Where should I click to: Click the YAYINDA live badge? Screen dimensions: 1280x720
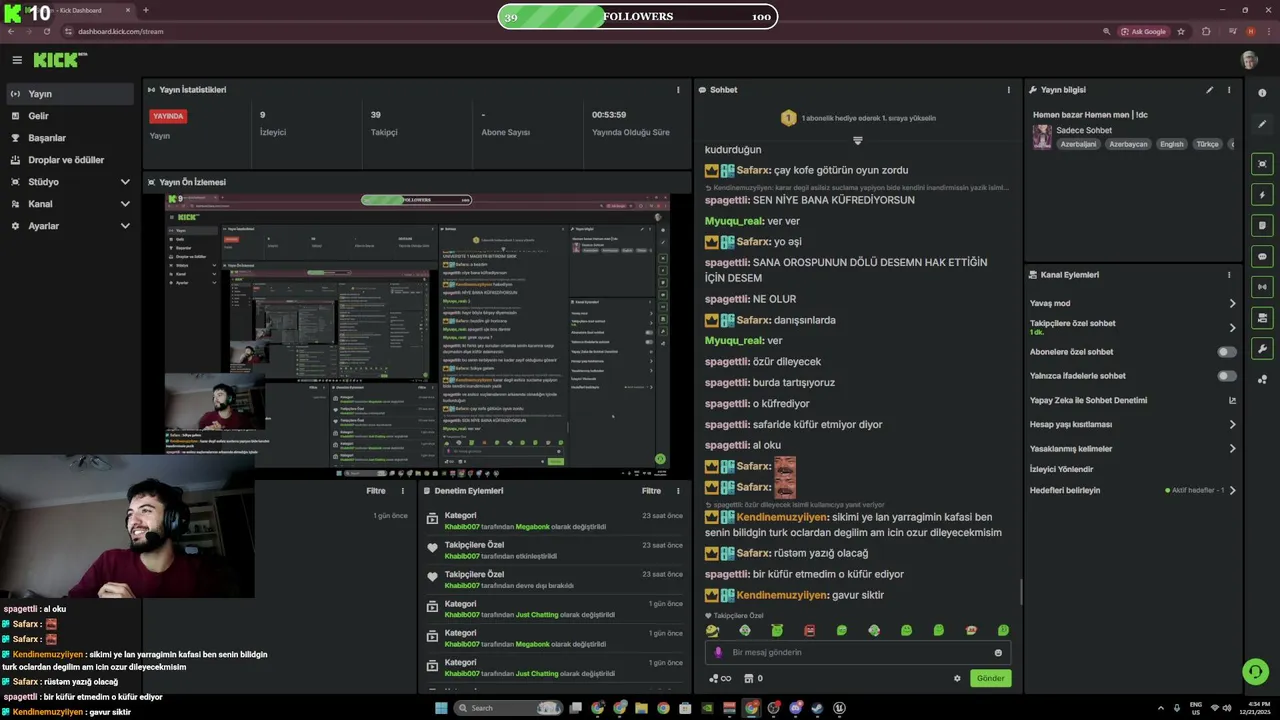pos(168,116)
